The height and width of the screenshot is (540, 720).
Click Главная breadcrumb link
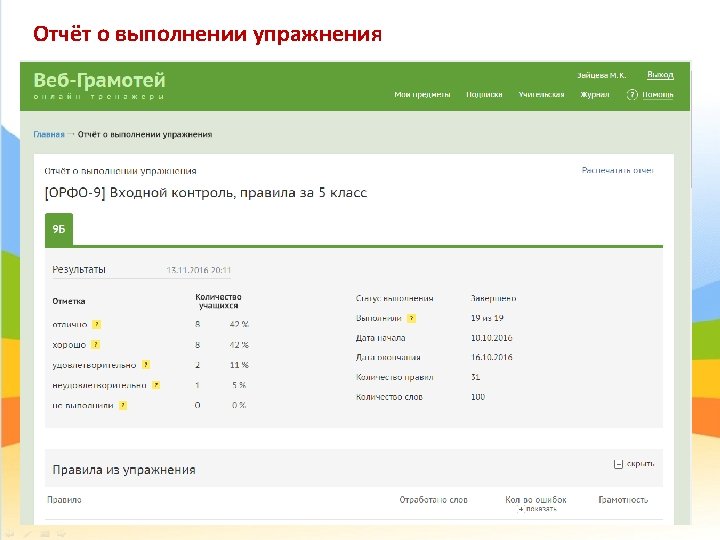pos(49,135)
